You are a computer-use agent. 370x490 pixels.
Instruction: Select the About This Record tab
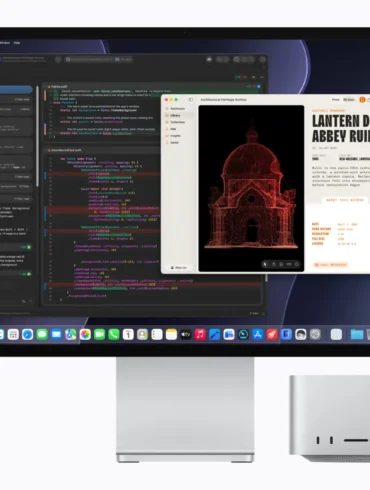point(345,200)
